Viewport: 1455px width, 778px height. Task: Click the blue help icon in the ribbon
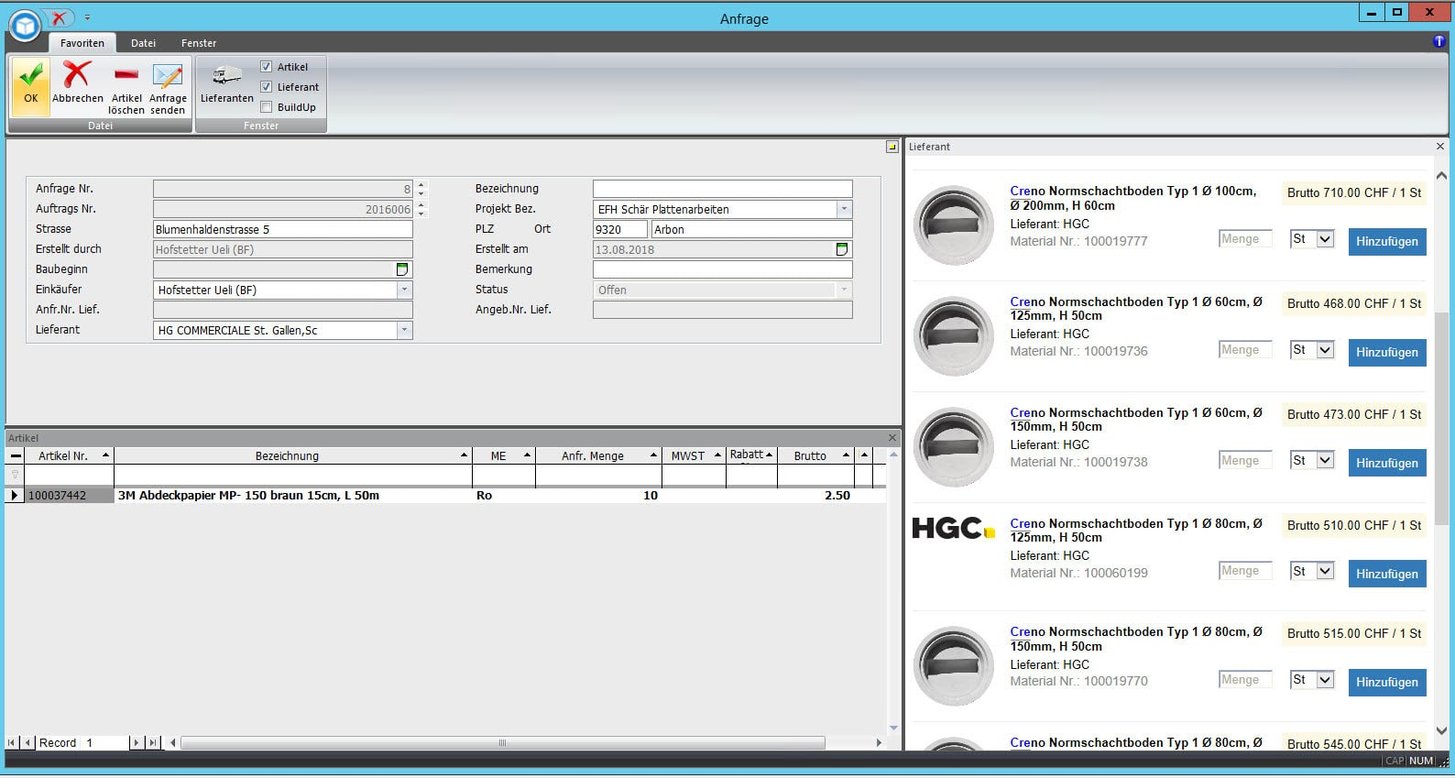click(1439, 42)
